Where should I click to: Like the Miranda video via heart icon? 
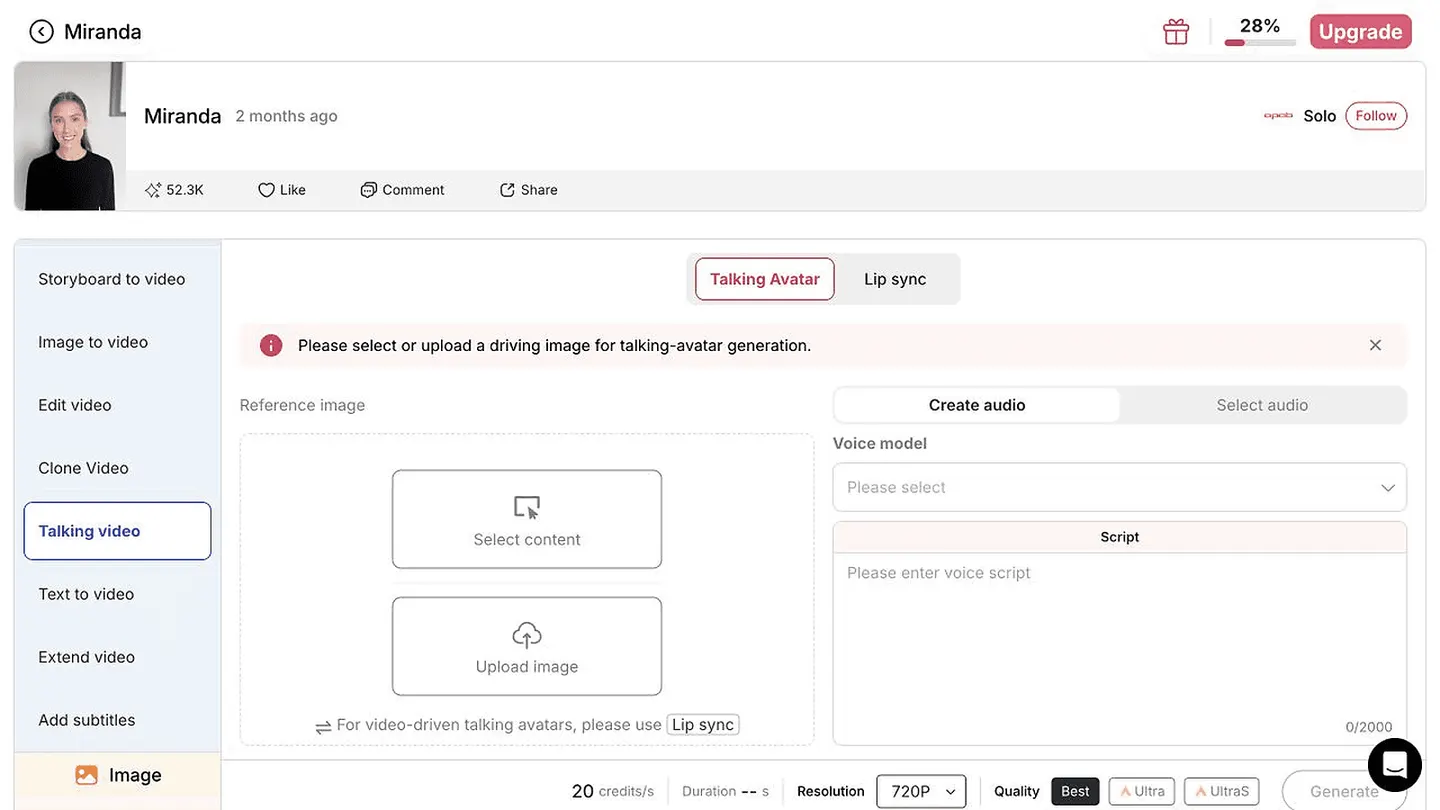266,190
